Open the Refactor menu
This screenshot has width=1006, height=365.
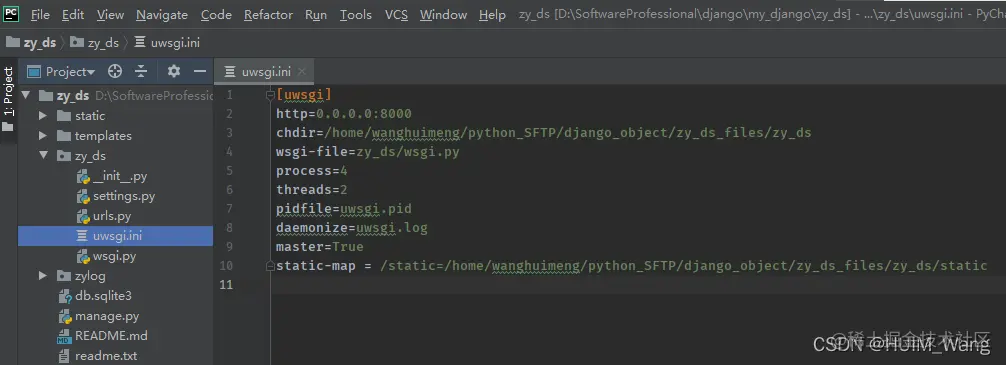click(x=268, y=15)
